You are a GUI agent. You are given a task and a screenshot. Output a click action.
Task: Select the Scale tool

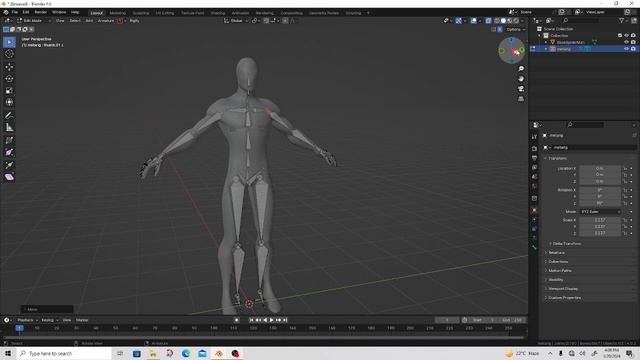9,91
